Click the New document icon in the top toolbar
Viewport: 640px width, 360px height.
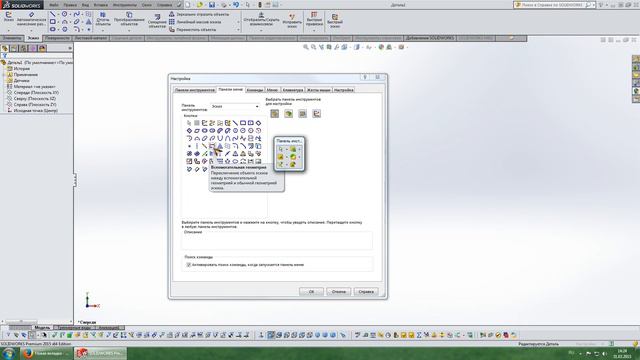pos(188,5)
